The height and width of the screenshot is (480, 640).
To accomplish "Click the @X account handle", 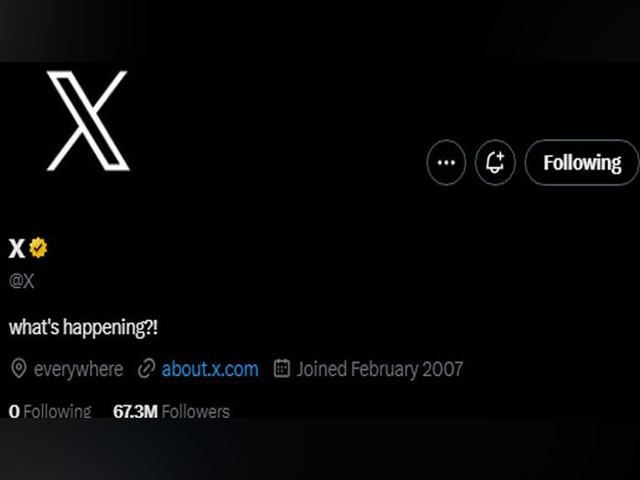I will (22, 281).
